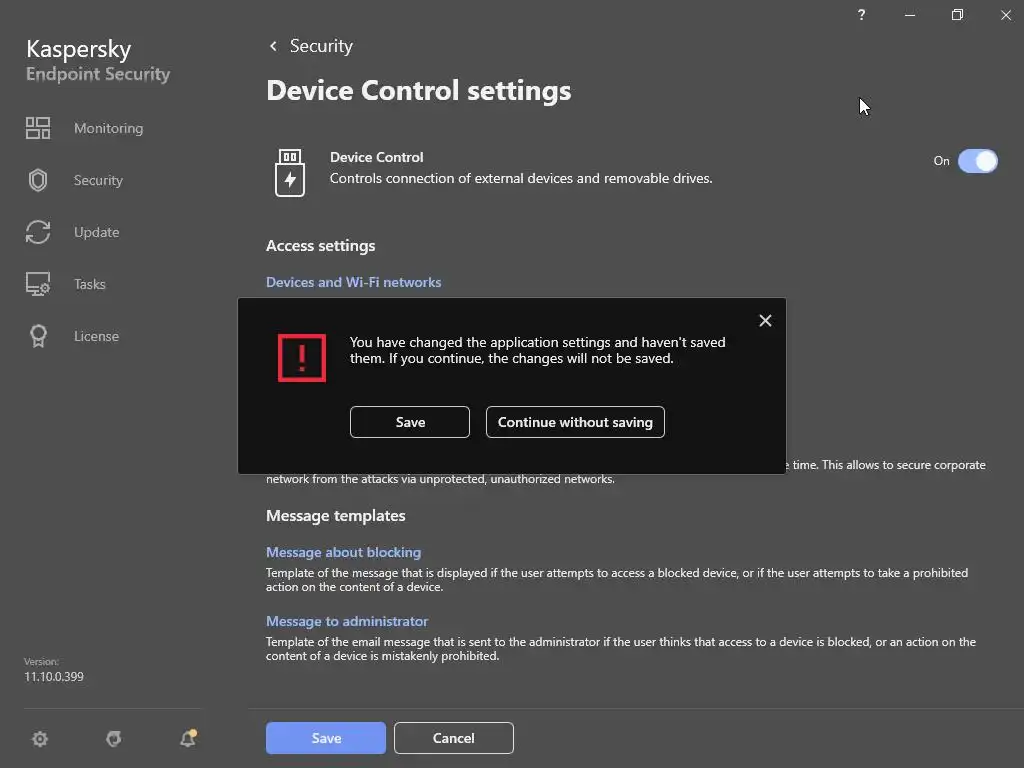Click the Update circular arrows icon
This screenshot has height=768, width=1024.
[38, 232]
